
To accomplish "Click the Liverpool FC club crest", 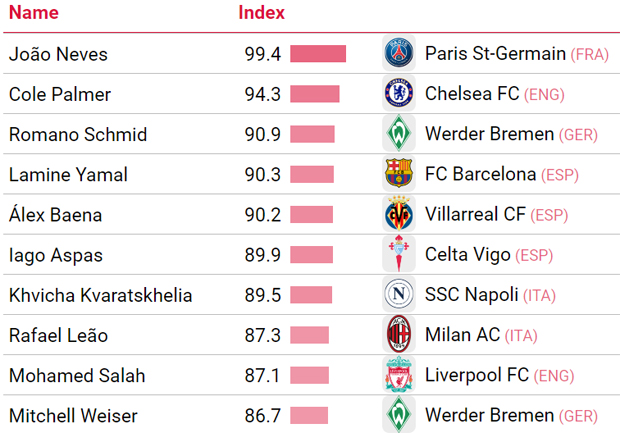I will (399, 375).
